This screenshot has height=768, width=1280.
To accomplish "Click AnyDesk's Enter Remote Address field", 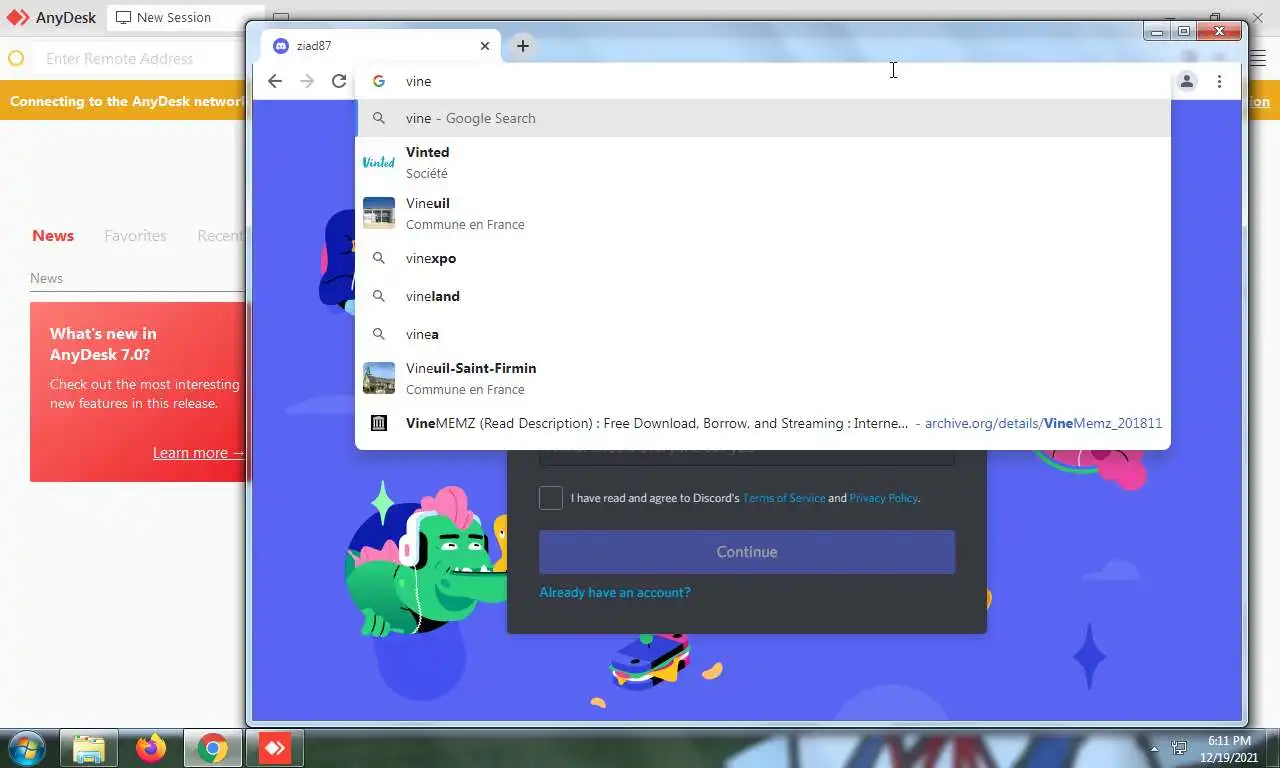I will point(140,59).
